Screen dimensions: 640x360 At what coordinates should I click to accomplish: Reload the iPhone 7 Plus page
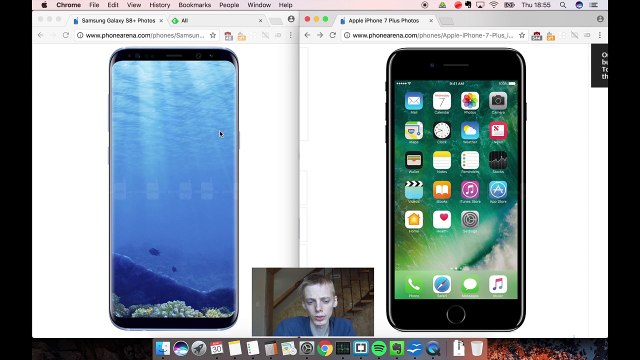(333, 36)
